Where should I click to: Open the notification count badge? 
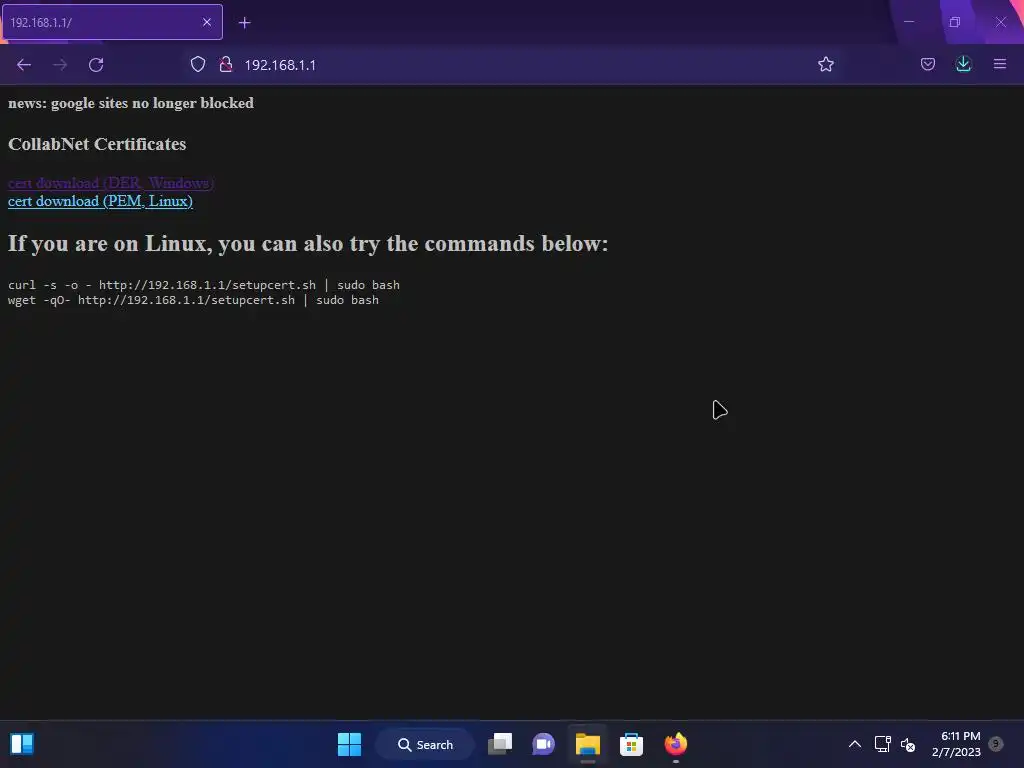(x=996, y=743)
